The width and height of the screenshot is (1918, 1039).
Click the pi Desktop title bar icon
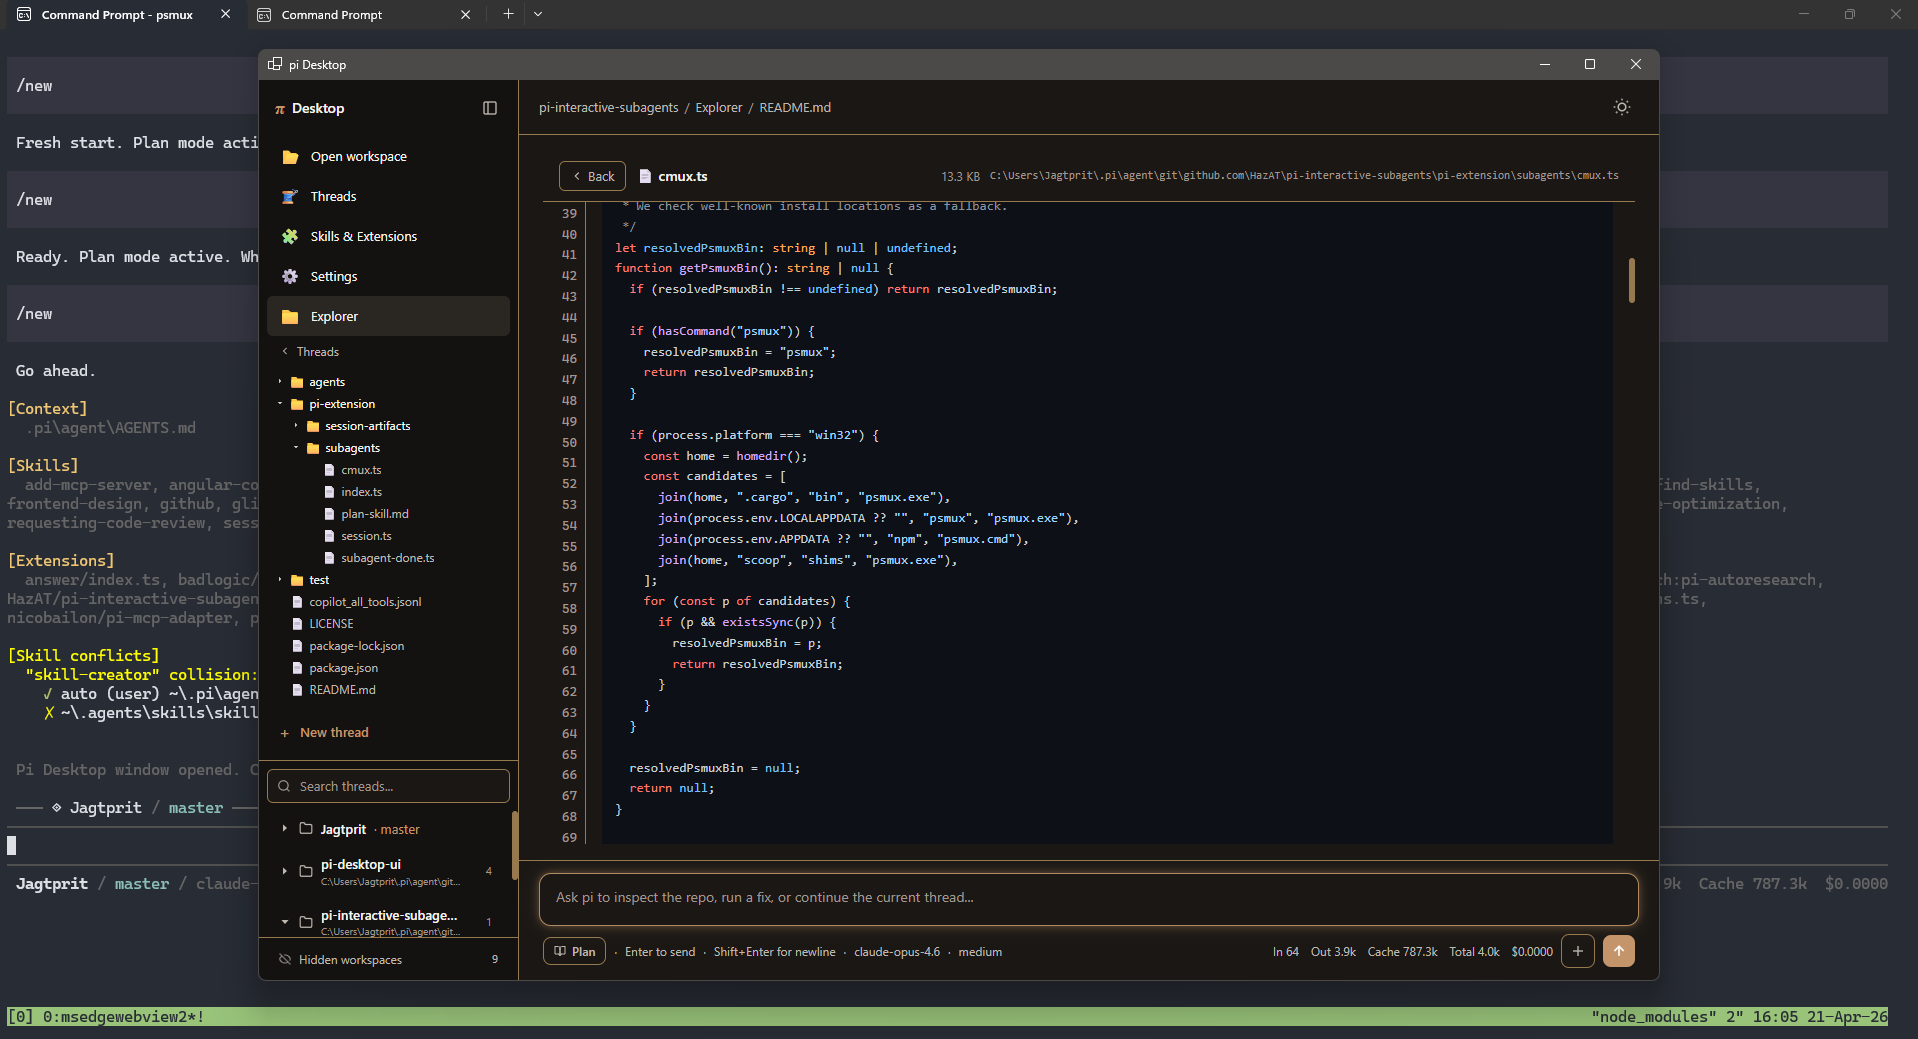coord(275,64)
